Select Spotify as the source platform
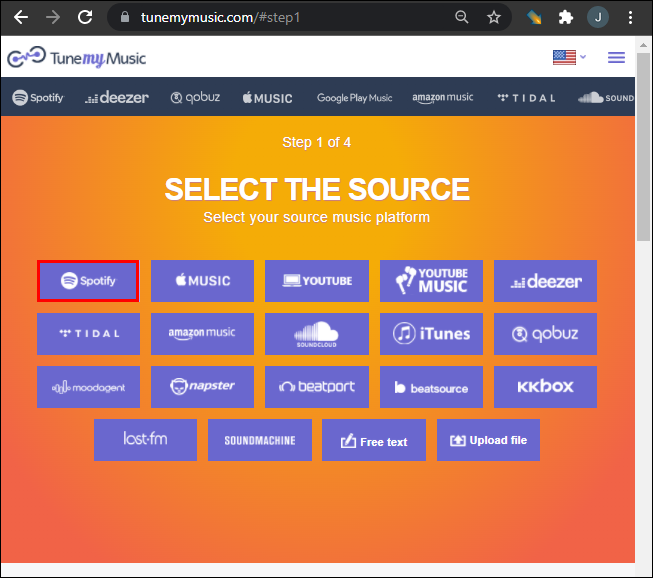The image size is (653, 578). click(88, 281)
